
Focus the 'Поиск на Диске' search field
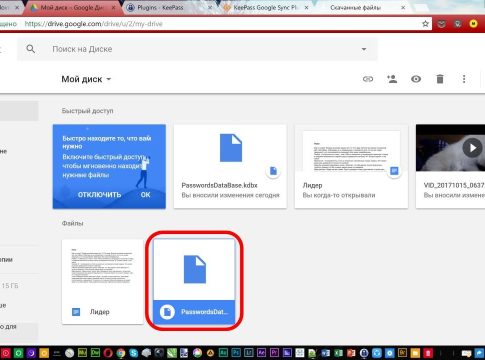click(197, 49)
